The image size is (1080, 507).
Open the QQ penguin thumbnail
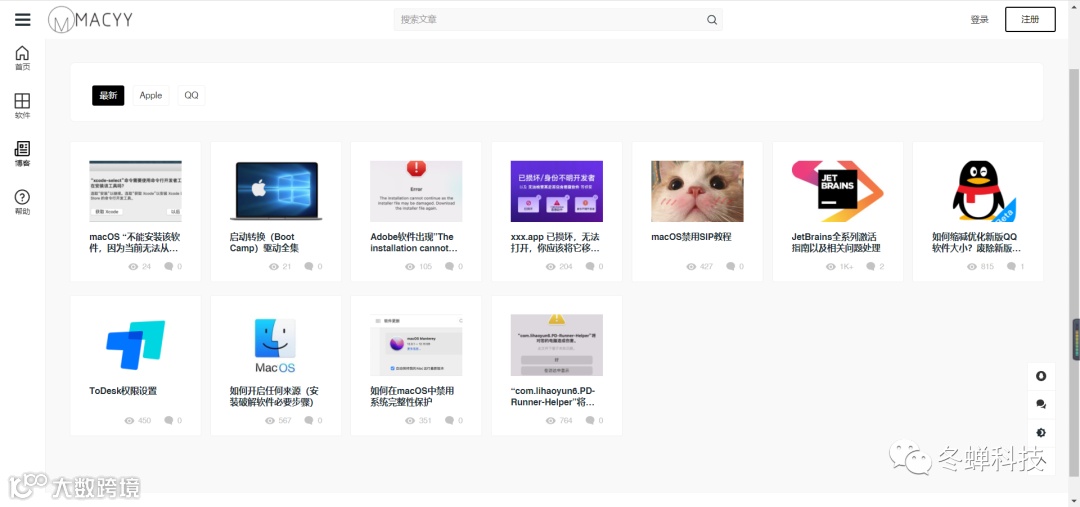coord(978,192)
